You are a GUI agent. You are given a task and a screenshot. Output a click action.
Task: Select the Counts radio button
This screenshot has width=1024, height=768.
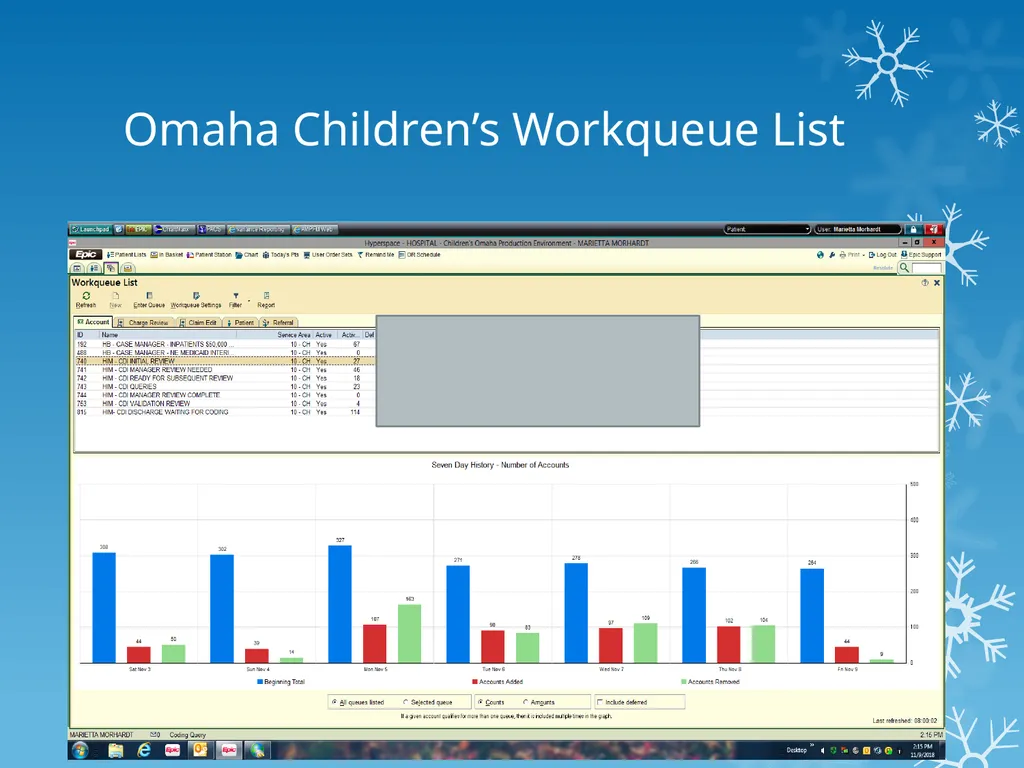[x=480, y=702]
